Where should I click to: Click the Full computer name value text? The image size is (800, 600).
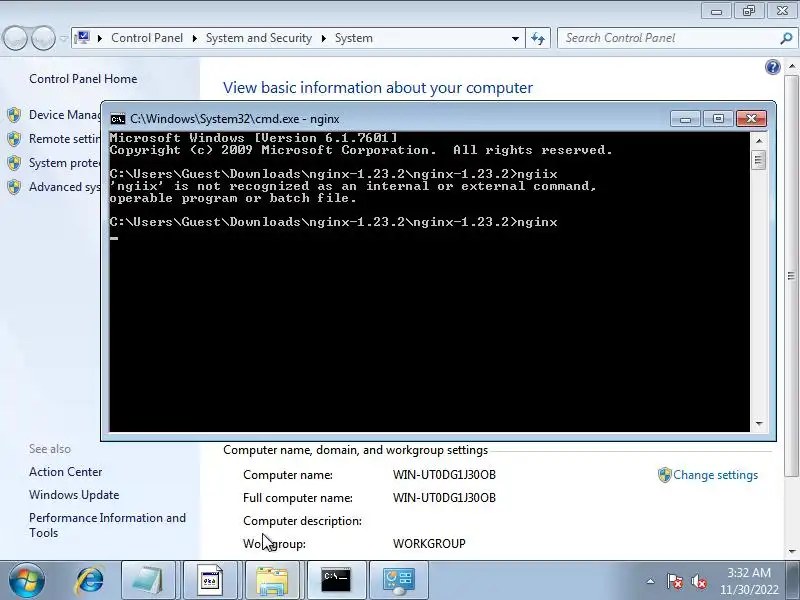click(x=444, y=498)
